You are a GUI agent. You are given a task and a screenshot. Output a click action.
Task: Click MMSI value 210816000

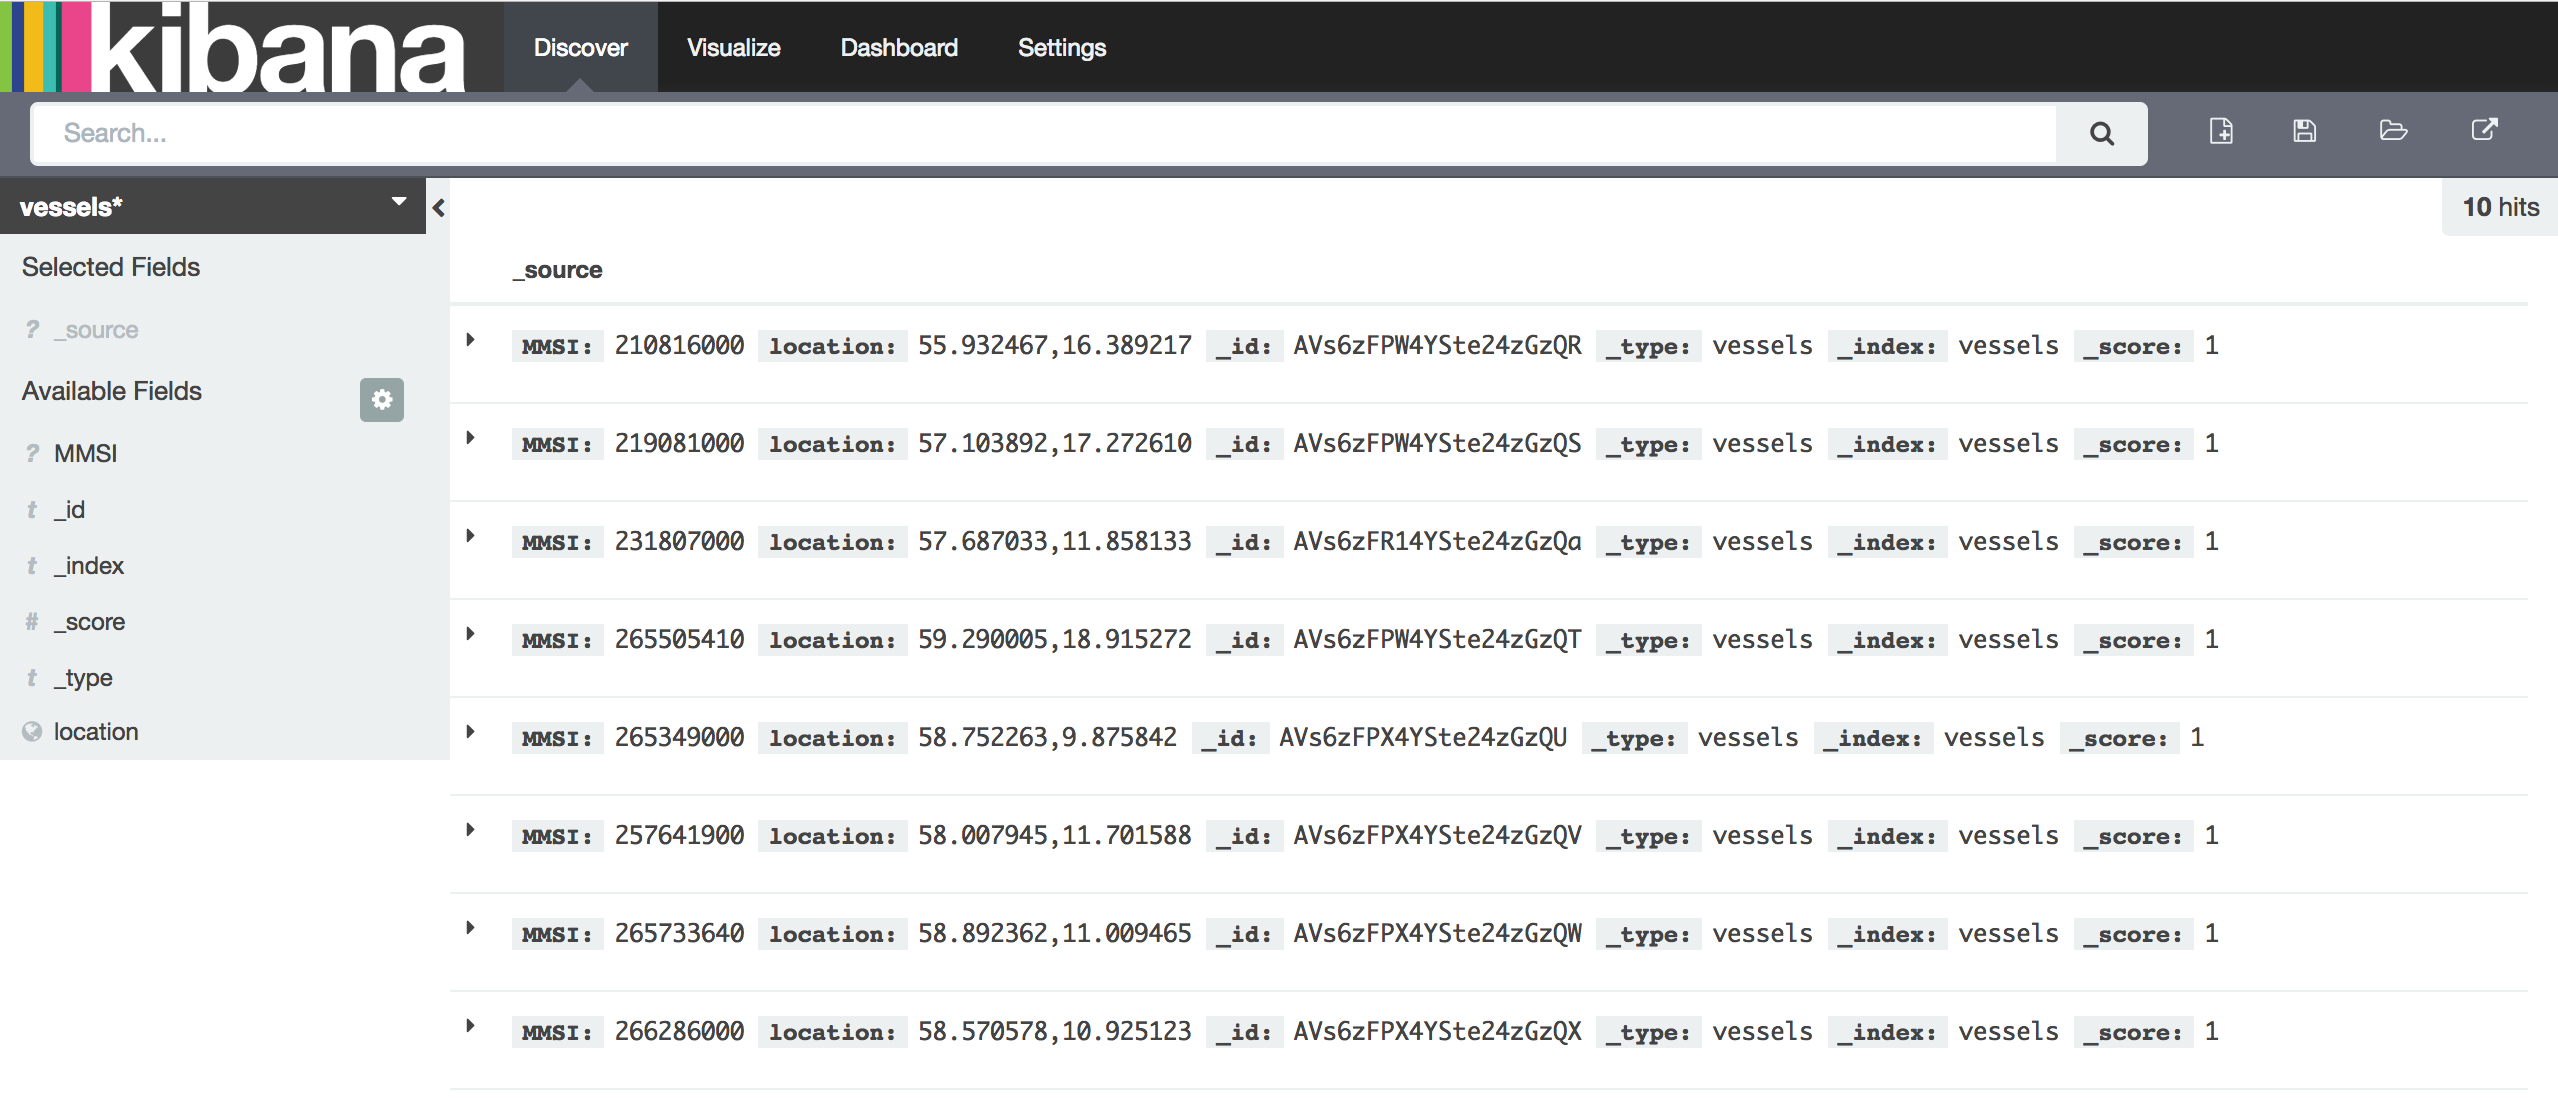tap(679, 346)
